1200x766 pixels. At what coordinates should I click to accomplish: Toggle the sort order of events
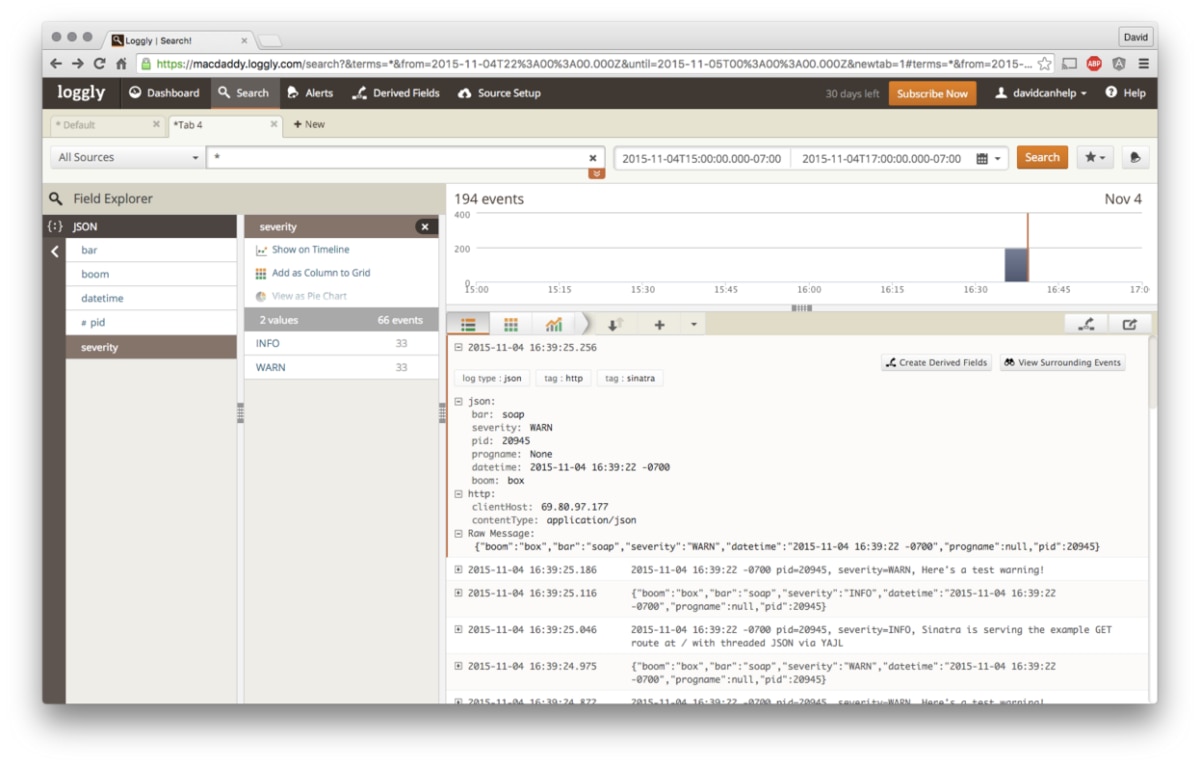point(612,322)
